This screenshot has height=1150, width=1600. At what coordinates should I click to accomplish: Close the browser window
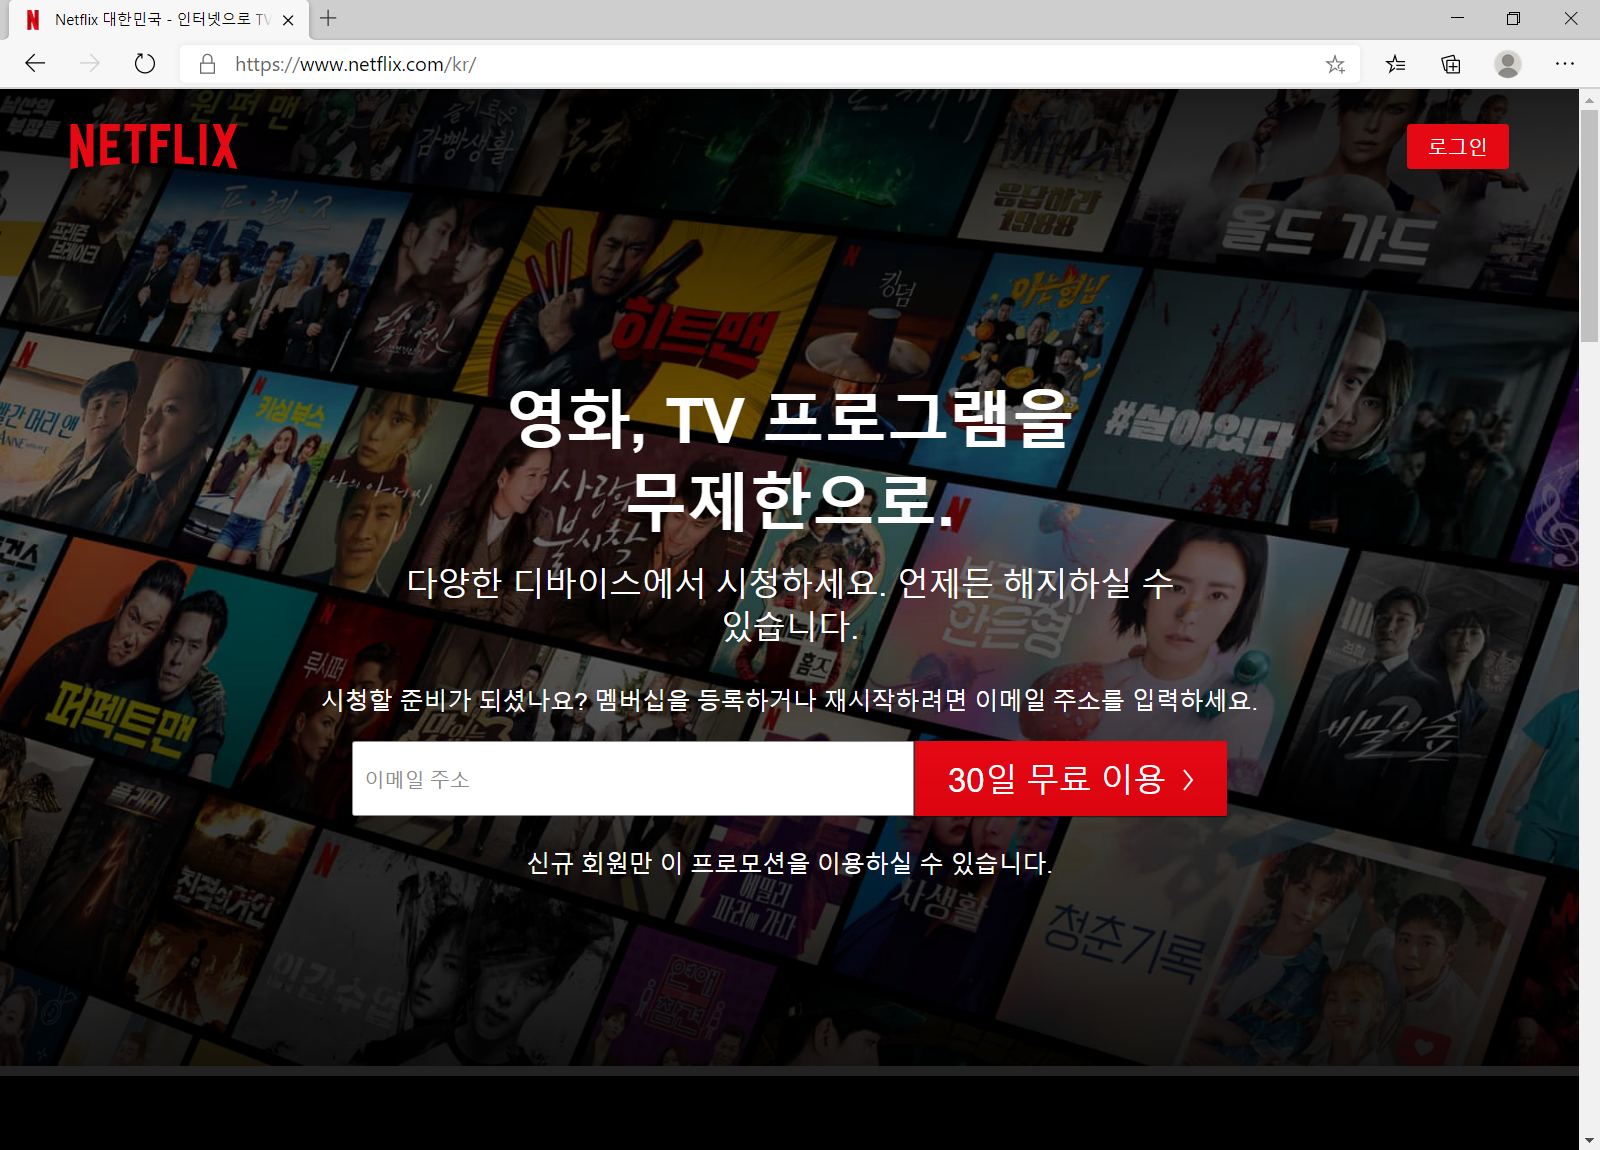[x=1571, y=18]
